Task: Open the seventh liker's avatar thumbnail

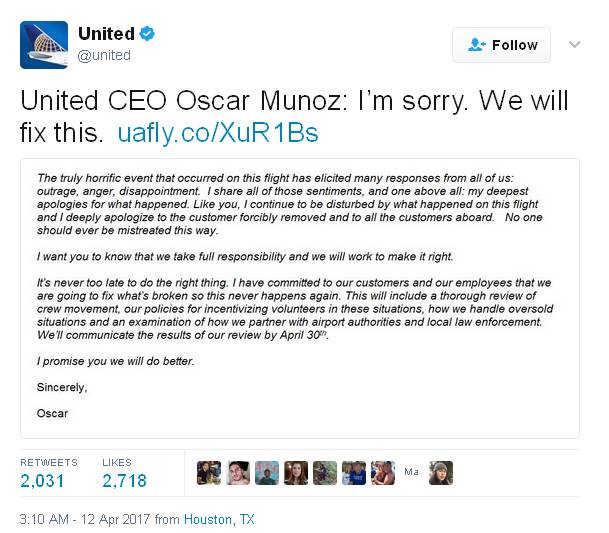Action: [x=383, y=473]
